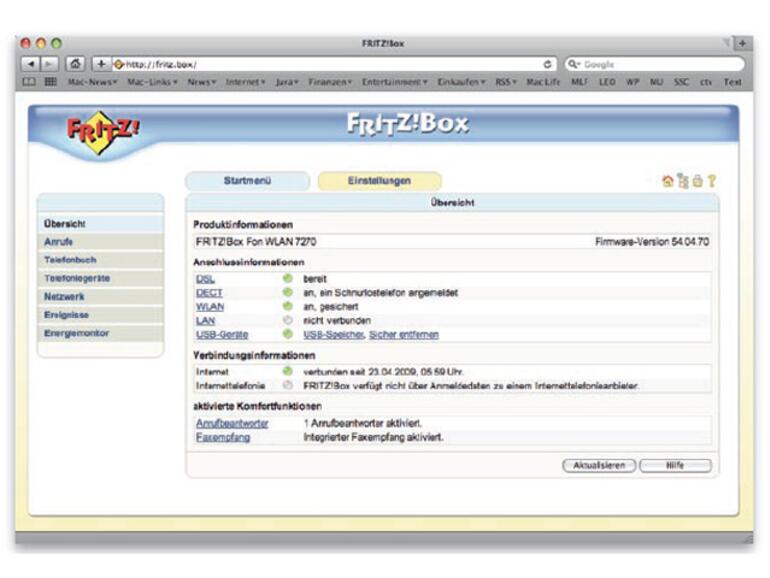Click the Aktualisieren button
Image resolution: width=770 pixels, height=578 pixels.
599,465
